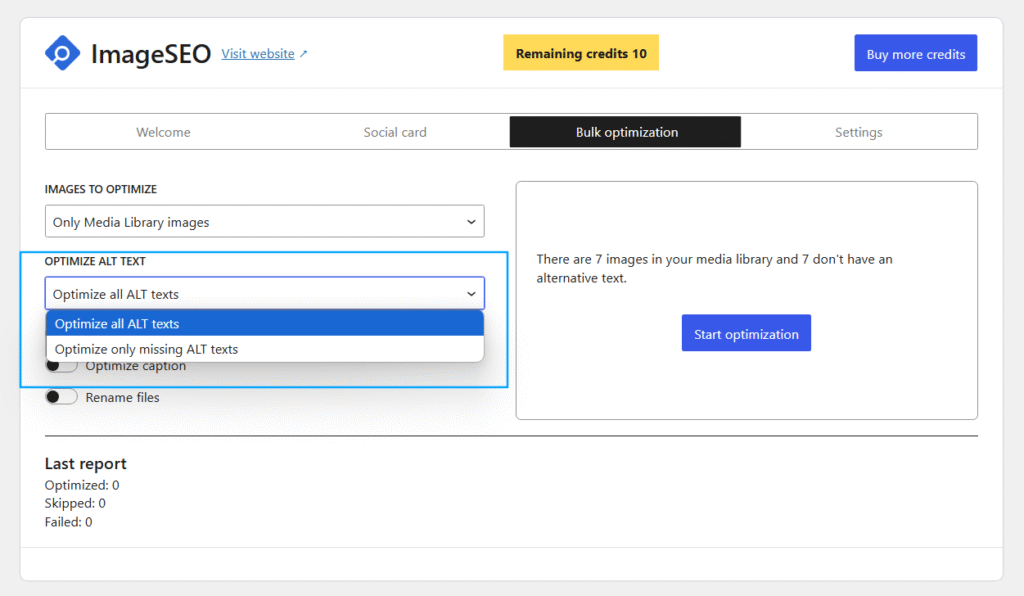This screenshot has height=596, width=1024.
Task: Open the Only Media Library images dropdown
Action: click(264, 221)
